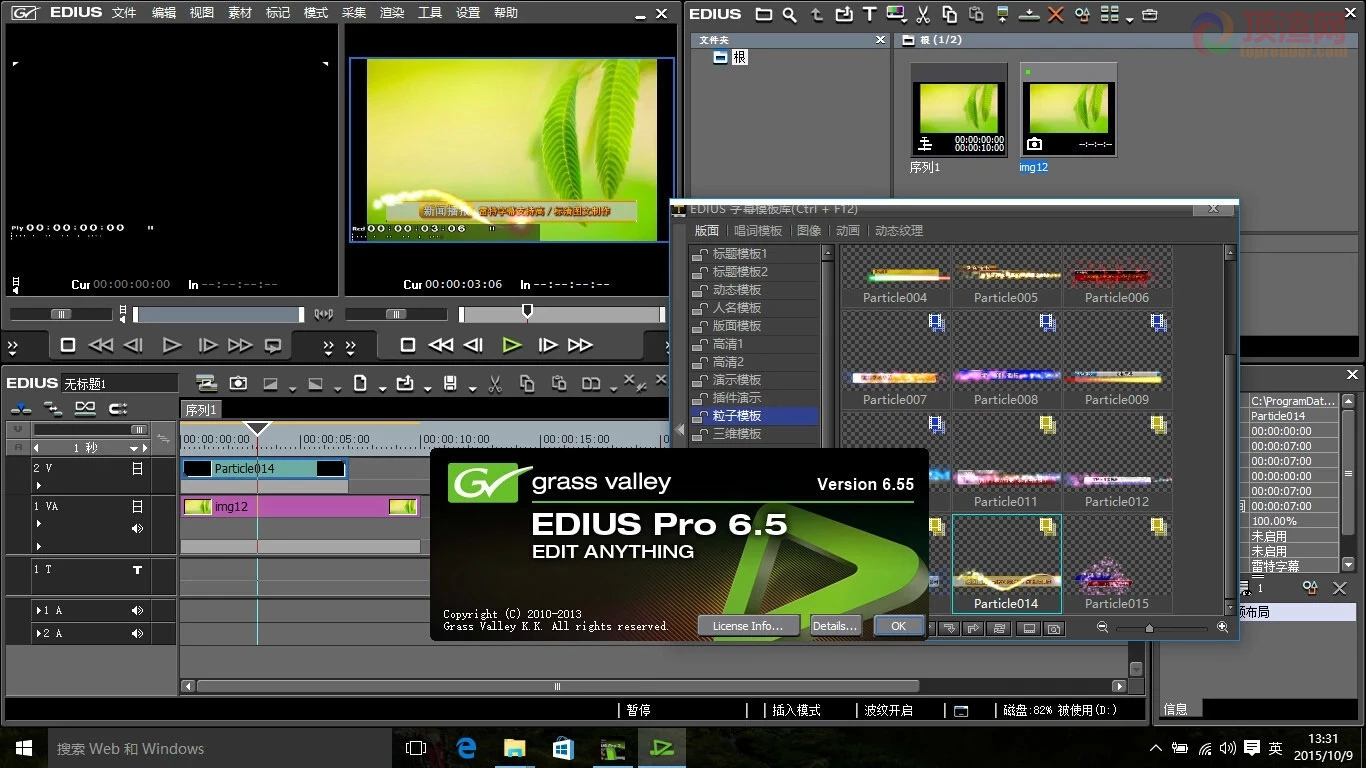Go up one folder in bin

(x=817, y=14)
